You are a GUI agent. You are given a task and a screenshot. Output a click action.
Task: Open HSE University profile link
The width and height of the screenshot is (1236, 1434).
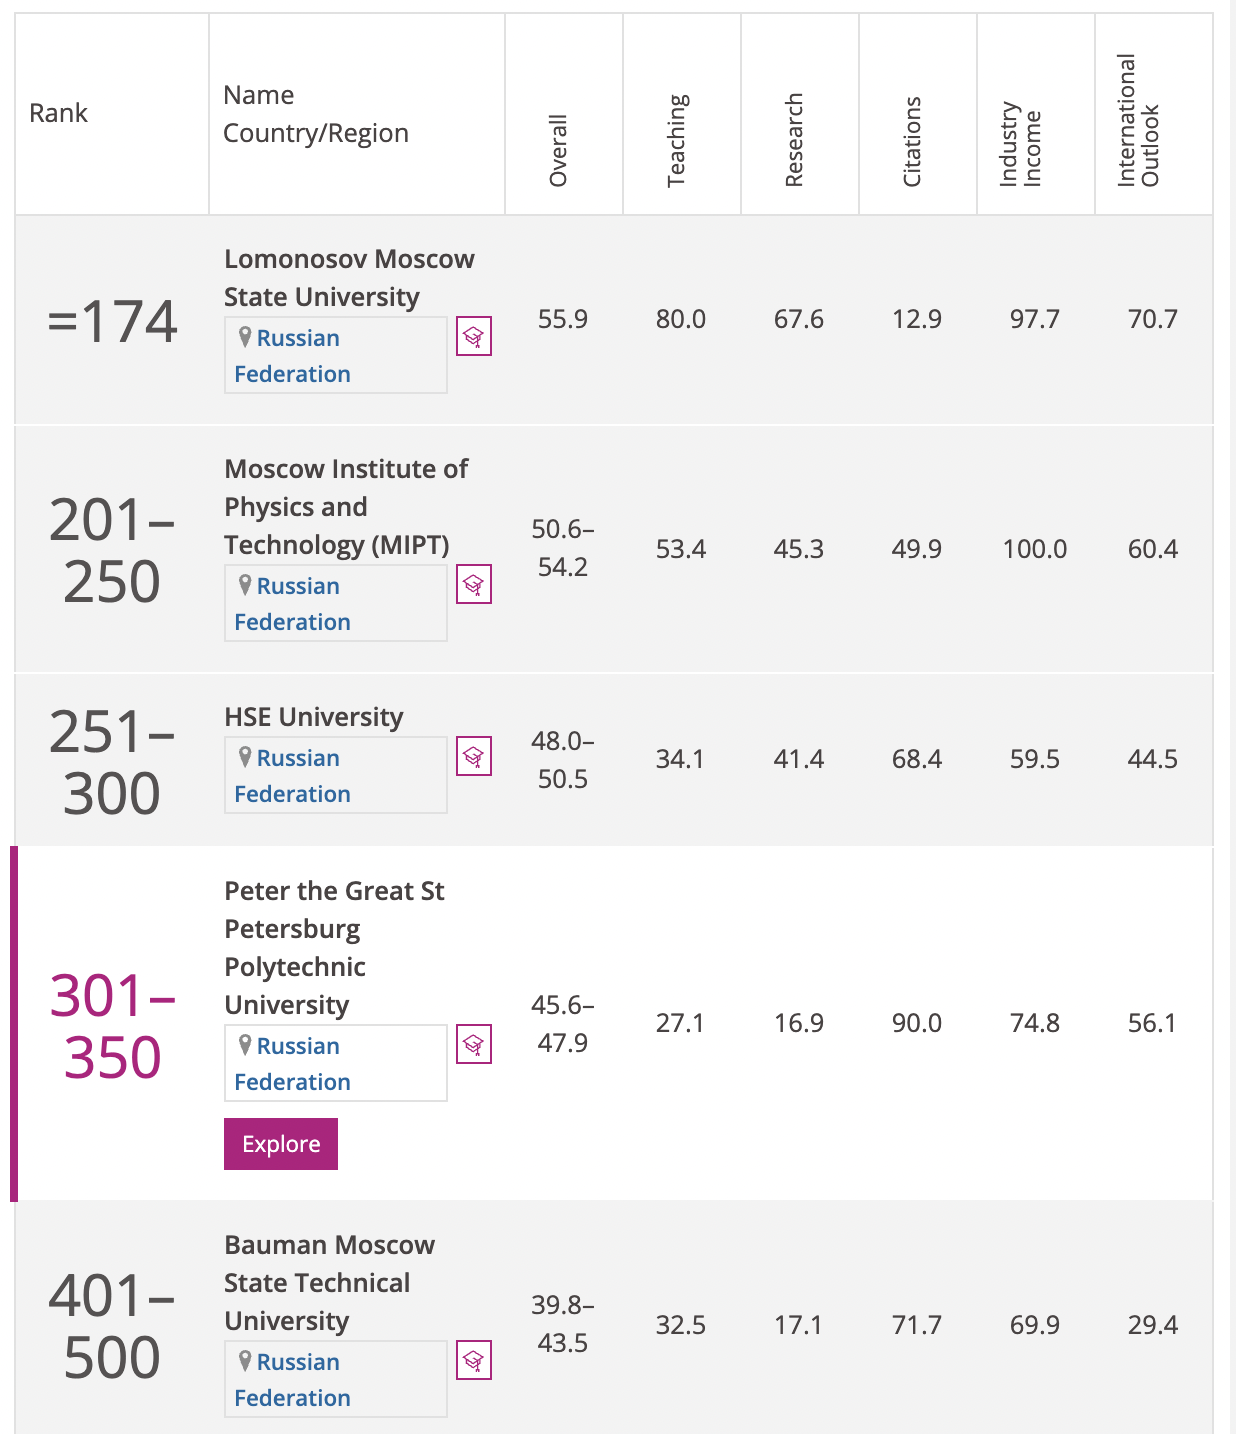point(313,717)
